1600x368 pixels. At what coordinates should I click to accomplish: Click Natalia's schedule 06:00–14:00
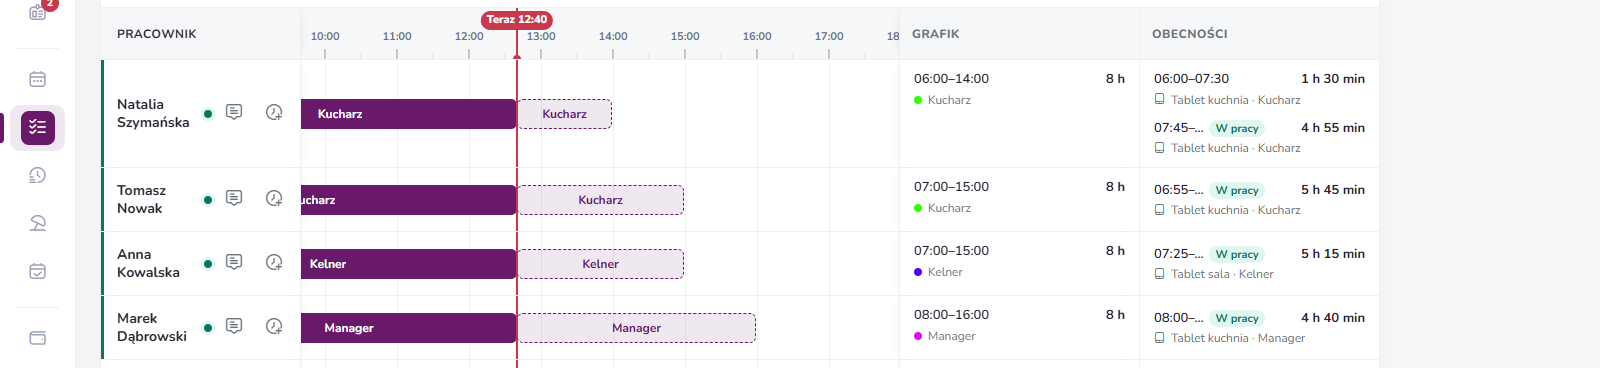point(951,78)
